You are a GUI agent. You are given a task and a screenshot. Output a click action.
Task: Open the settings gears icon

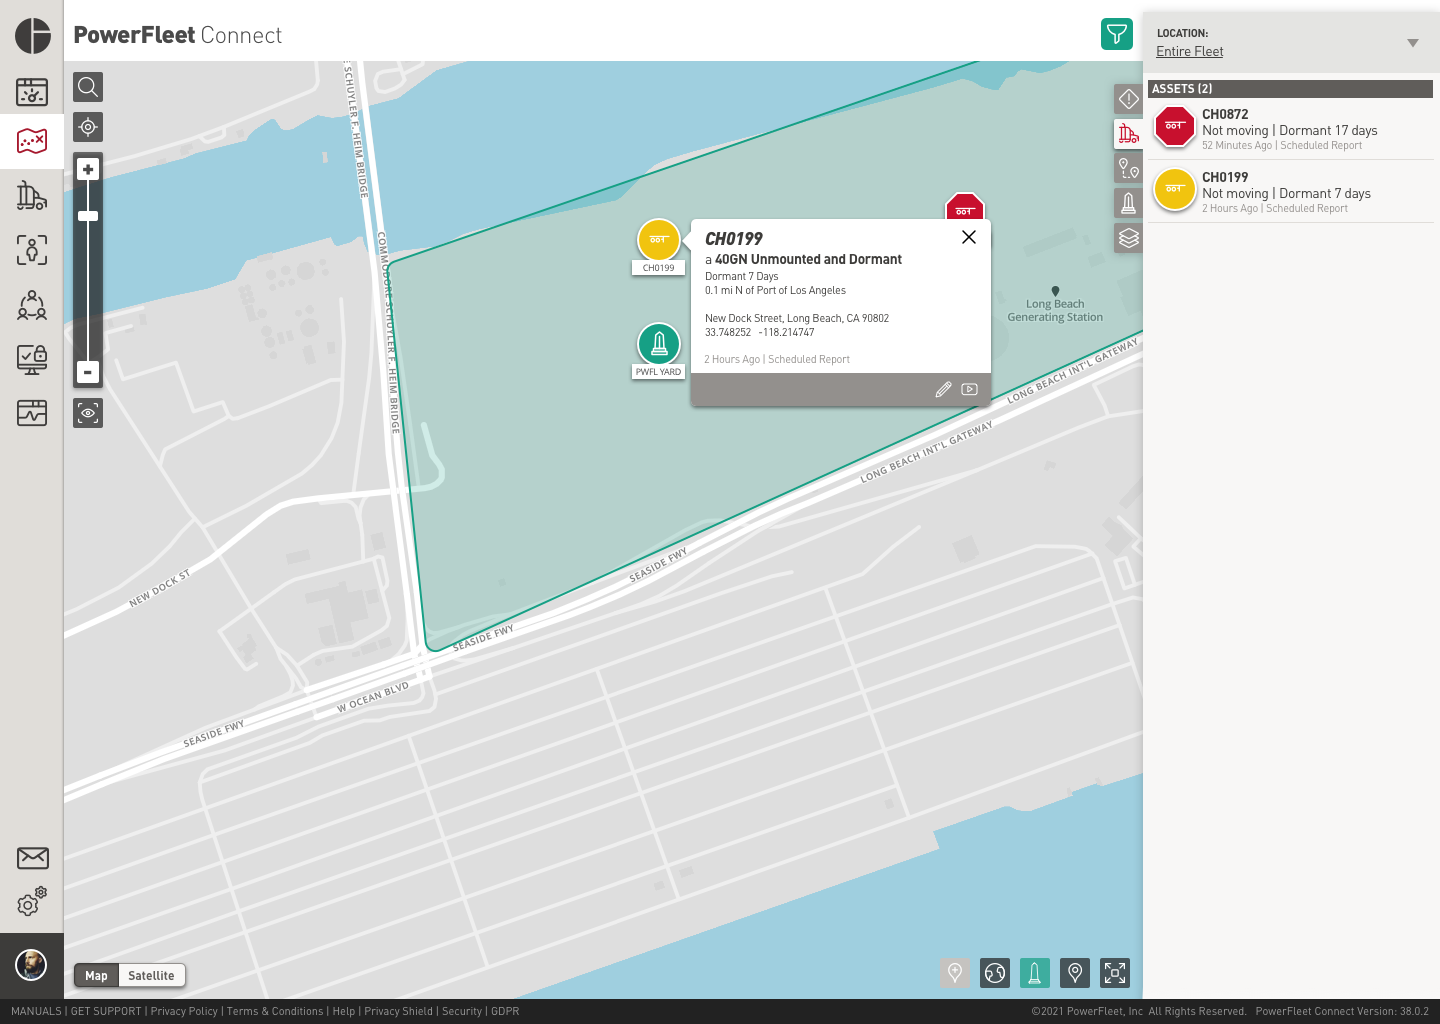coord(32,901)
